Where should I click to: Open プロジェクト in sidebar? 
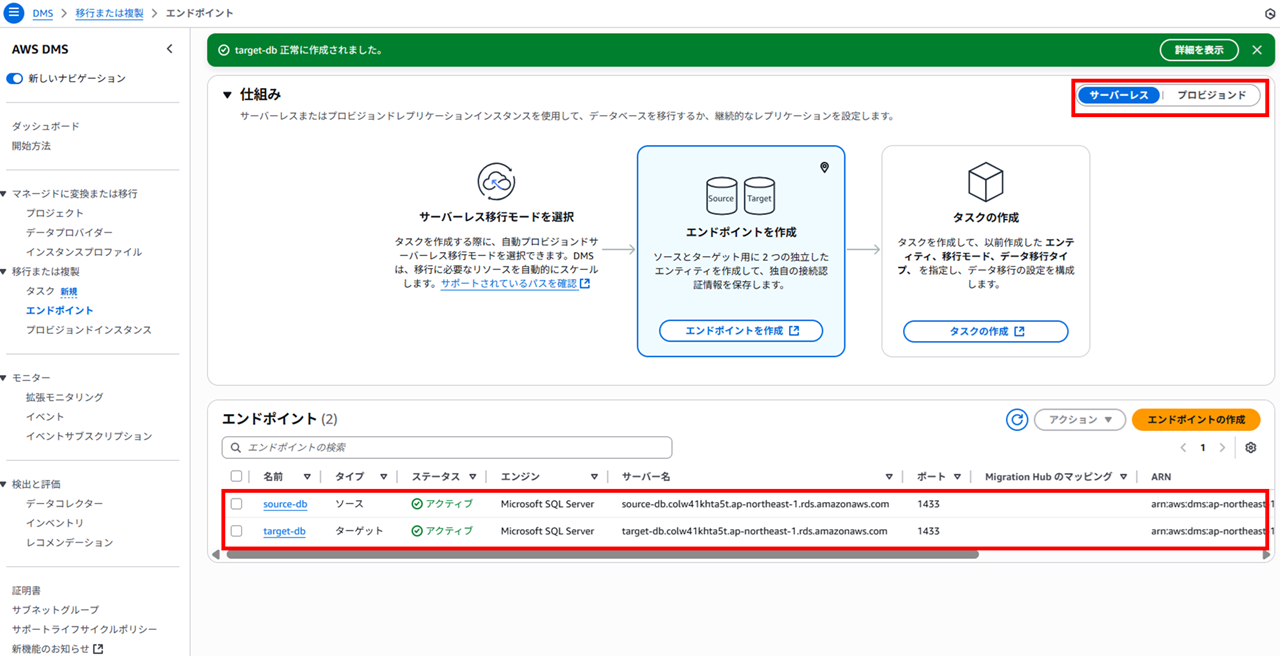pyautogui.click(x=55, y=213)
